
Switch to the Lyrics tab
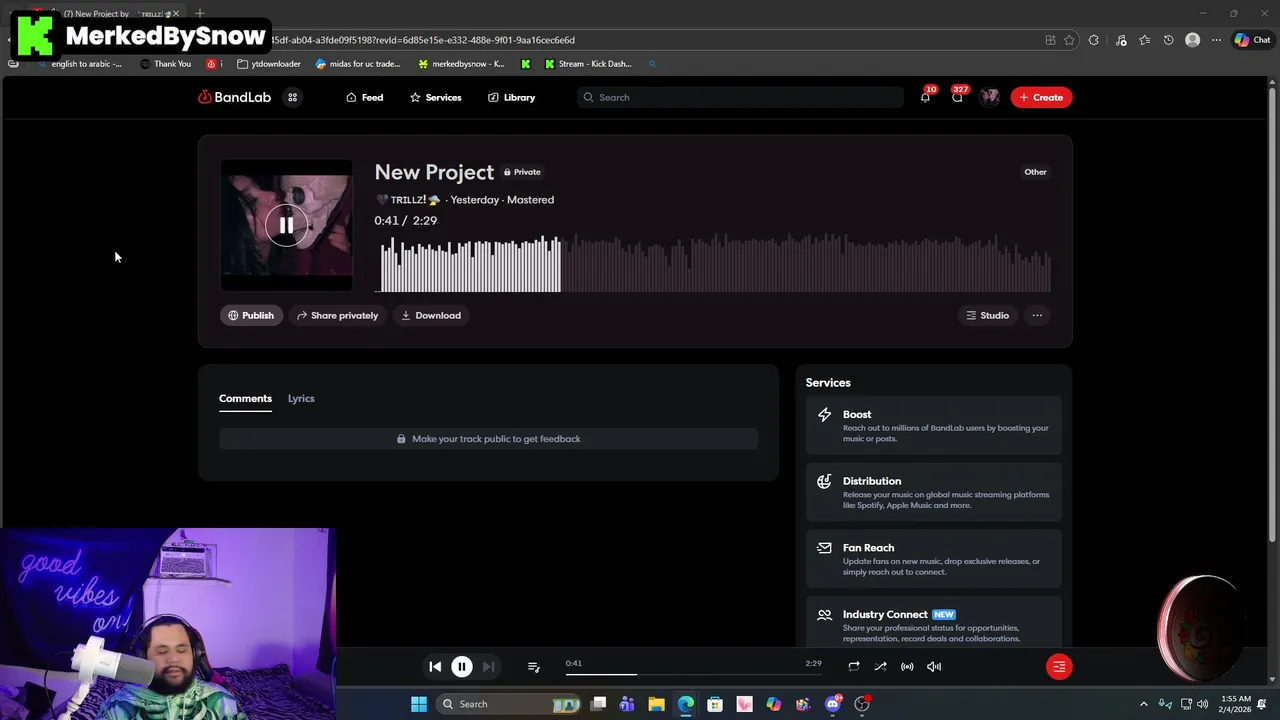tap(301, 398)
